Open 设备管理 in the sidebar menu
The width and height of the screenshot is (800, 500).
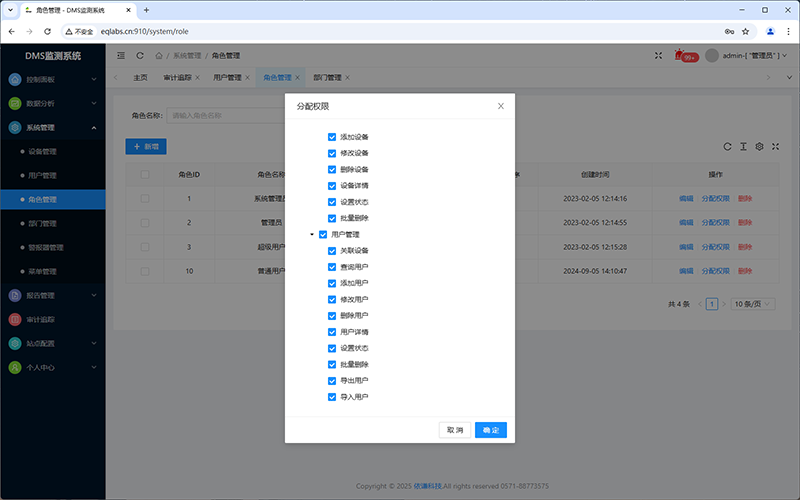click(42, 152)
